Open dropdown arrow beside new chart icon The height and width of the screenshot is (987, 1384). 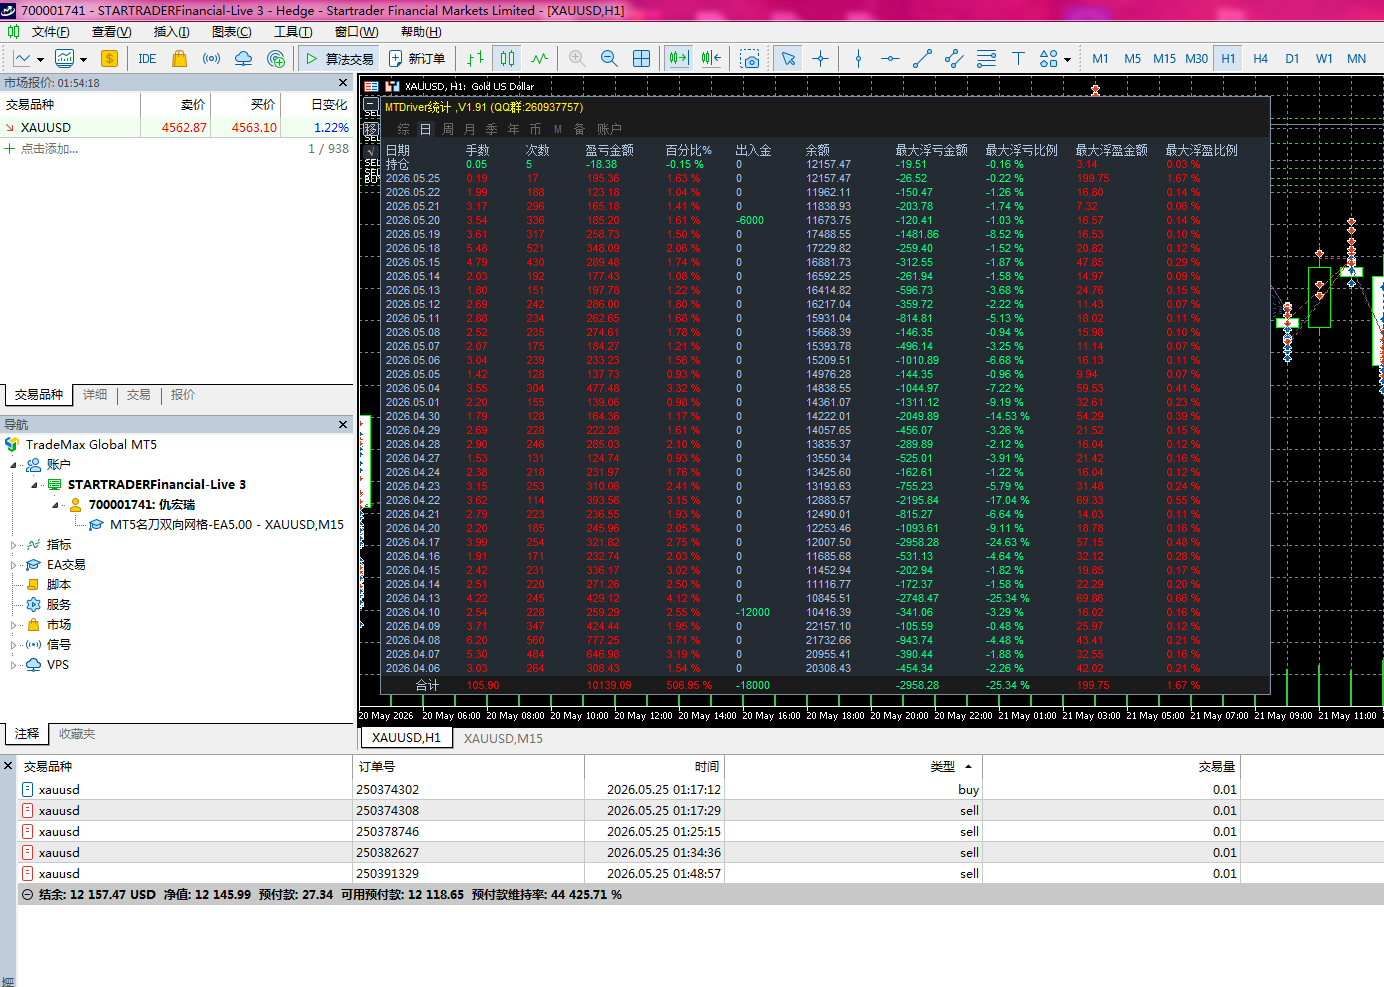40,59
